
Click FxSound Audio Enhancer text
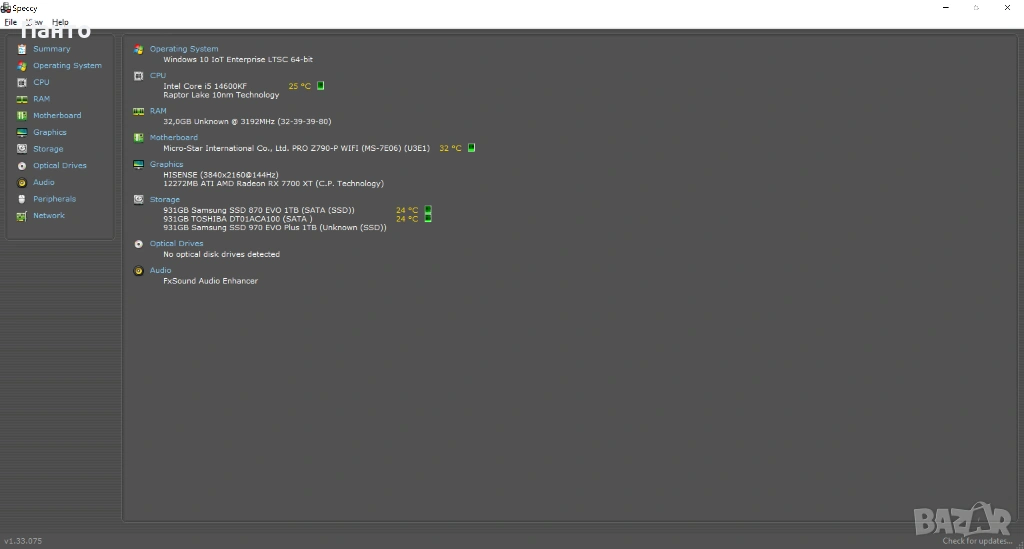[x=210, y=281]
